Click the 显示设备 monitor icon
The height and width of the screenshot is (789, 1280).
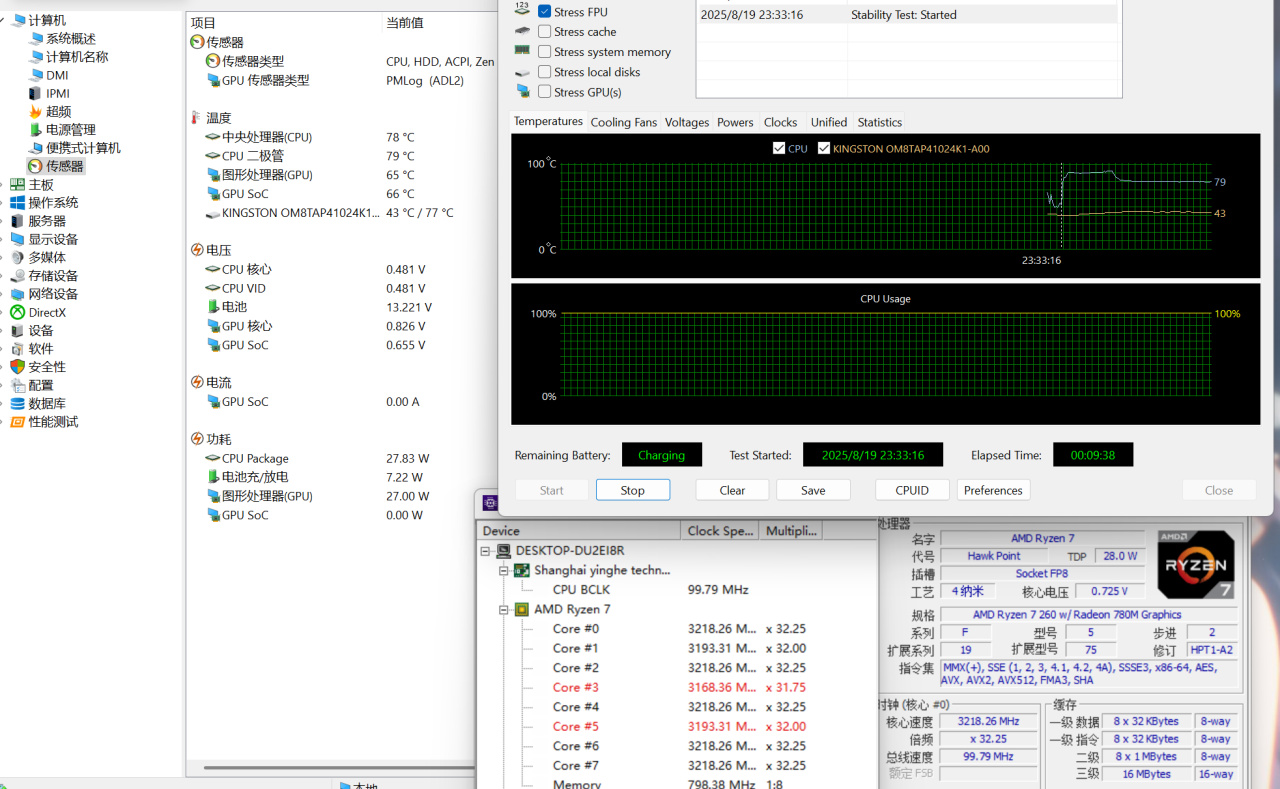18,239
